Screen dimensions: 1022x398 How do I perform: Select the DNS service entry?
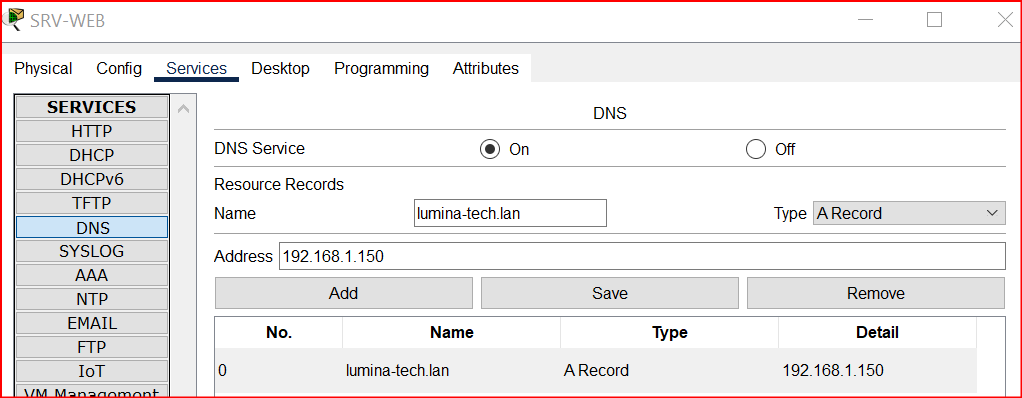(92, 227)
